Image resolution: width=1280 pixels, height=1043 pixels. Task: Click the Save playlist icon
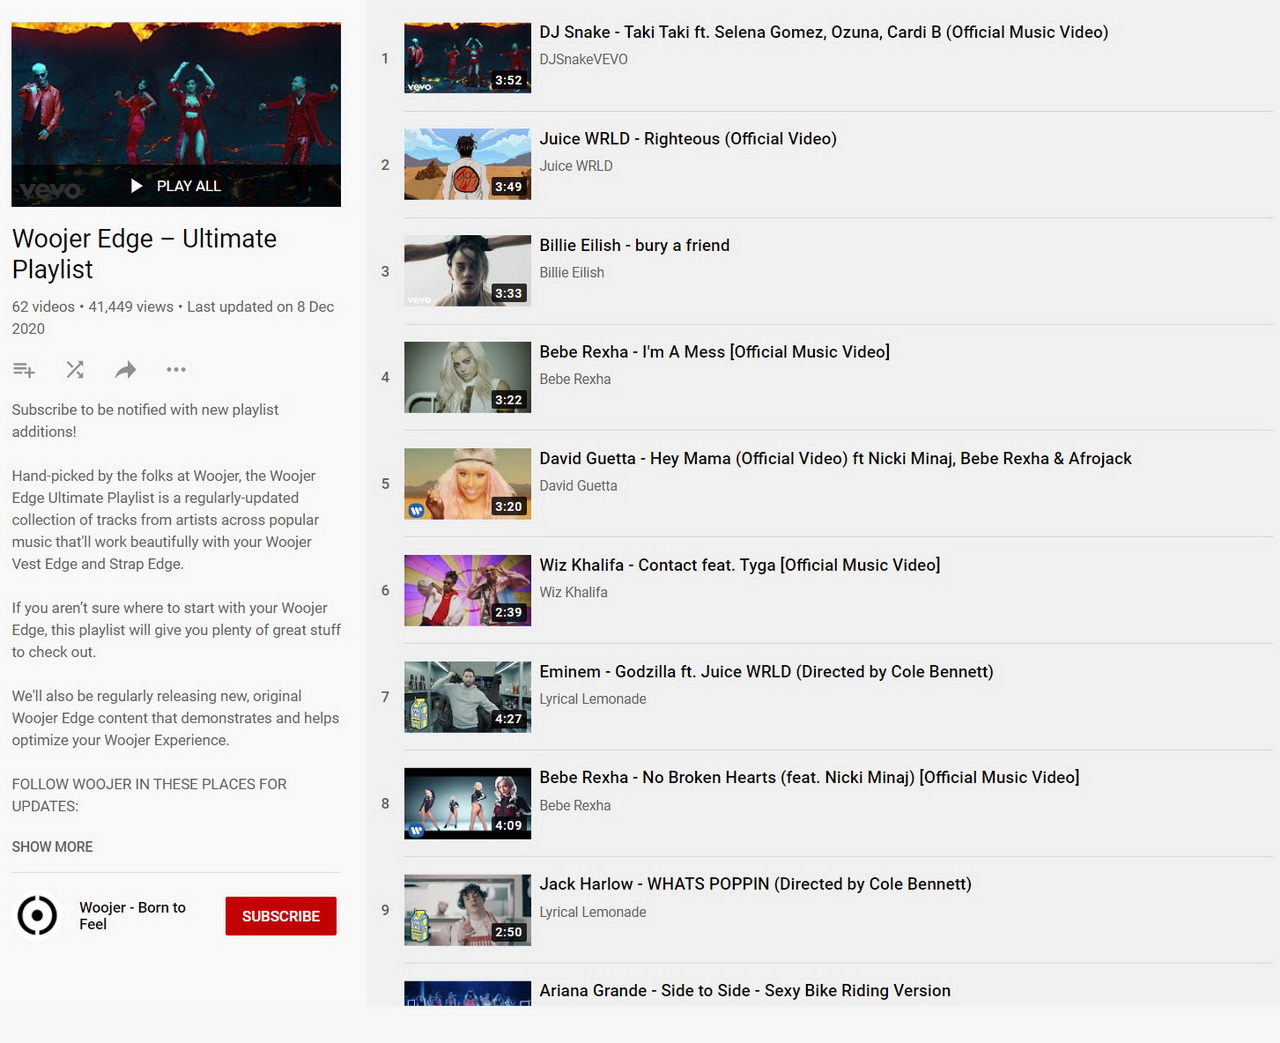point(24,370)
